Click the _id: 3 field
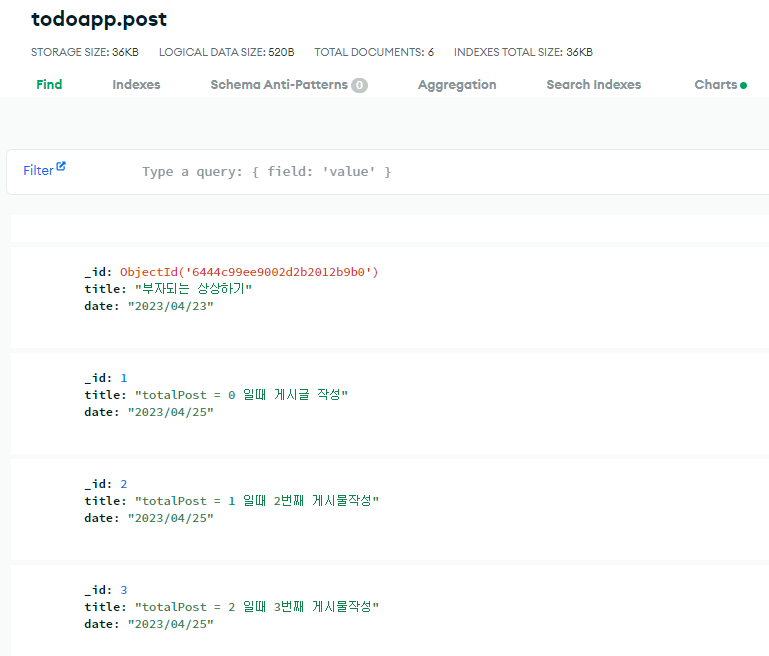Image resolution: width=769 pixels, height=656 pixels. (x=106, y=590)
